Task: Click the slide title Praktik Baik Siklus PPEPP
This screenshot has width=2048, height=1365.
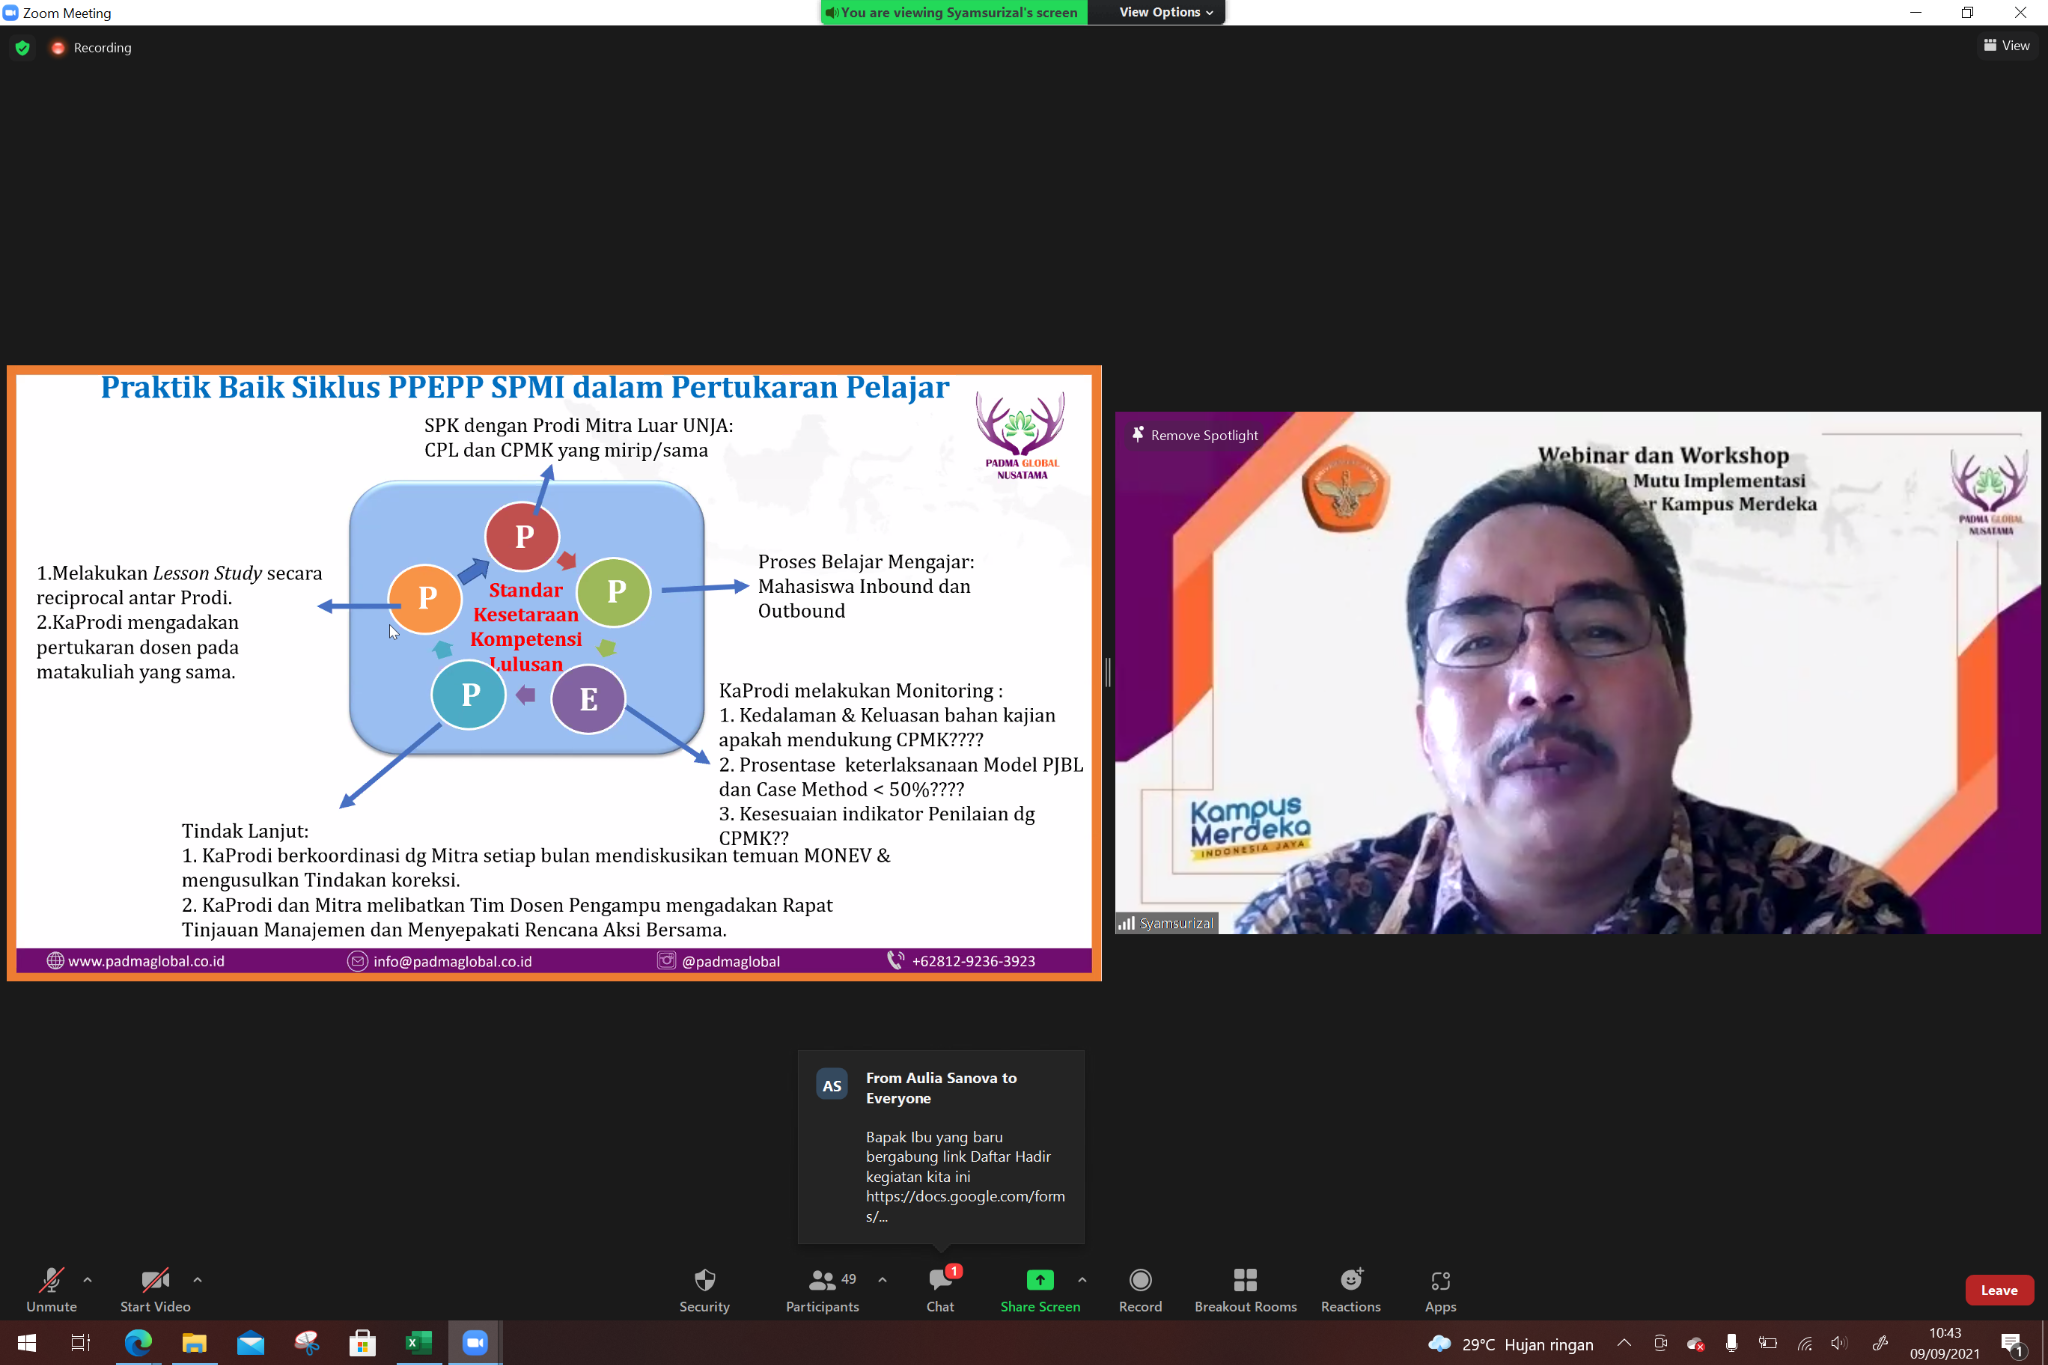Action: pyautogui.click(x=525, y=387)
